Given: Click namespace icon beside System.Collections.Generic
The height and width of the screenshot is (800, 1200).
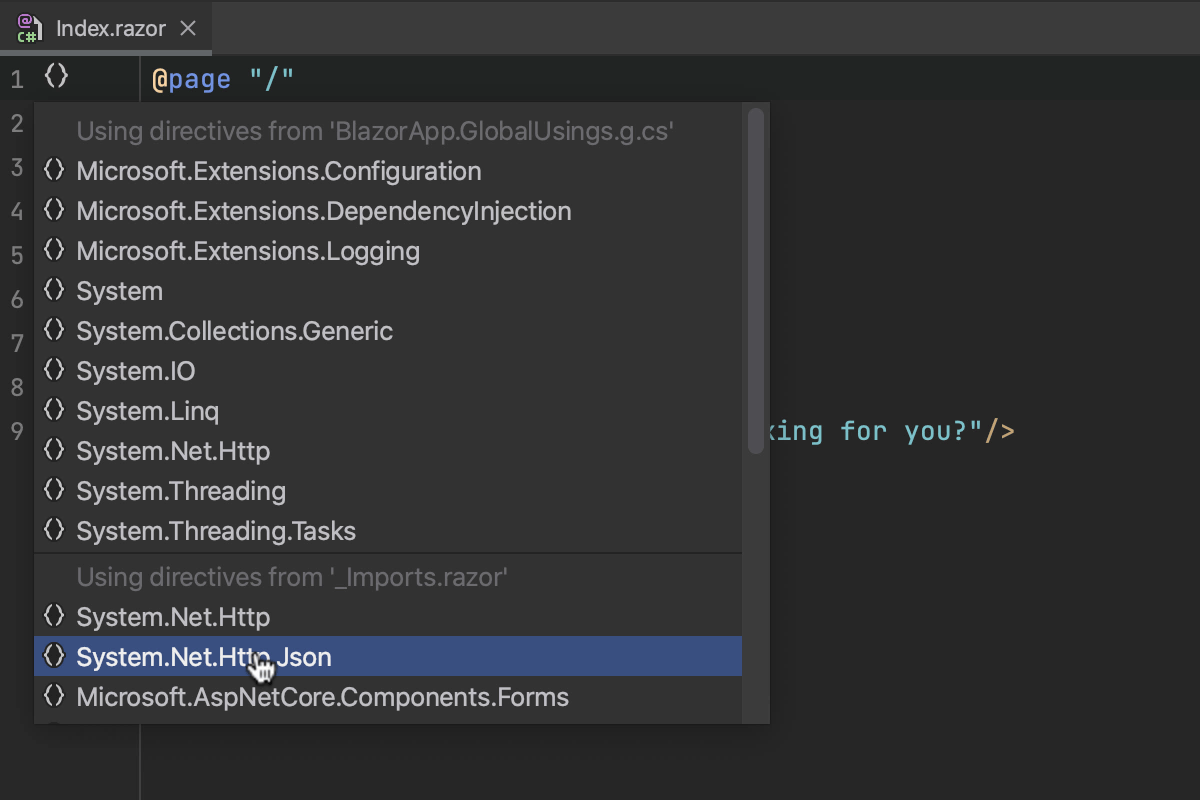Looking at the screenshot, I should (x=55, y=331).
